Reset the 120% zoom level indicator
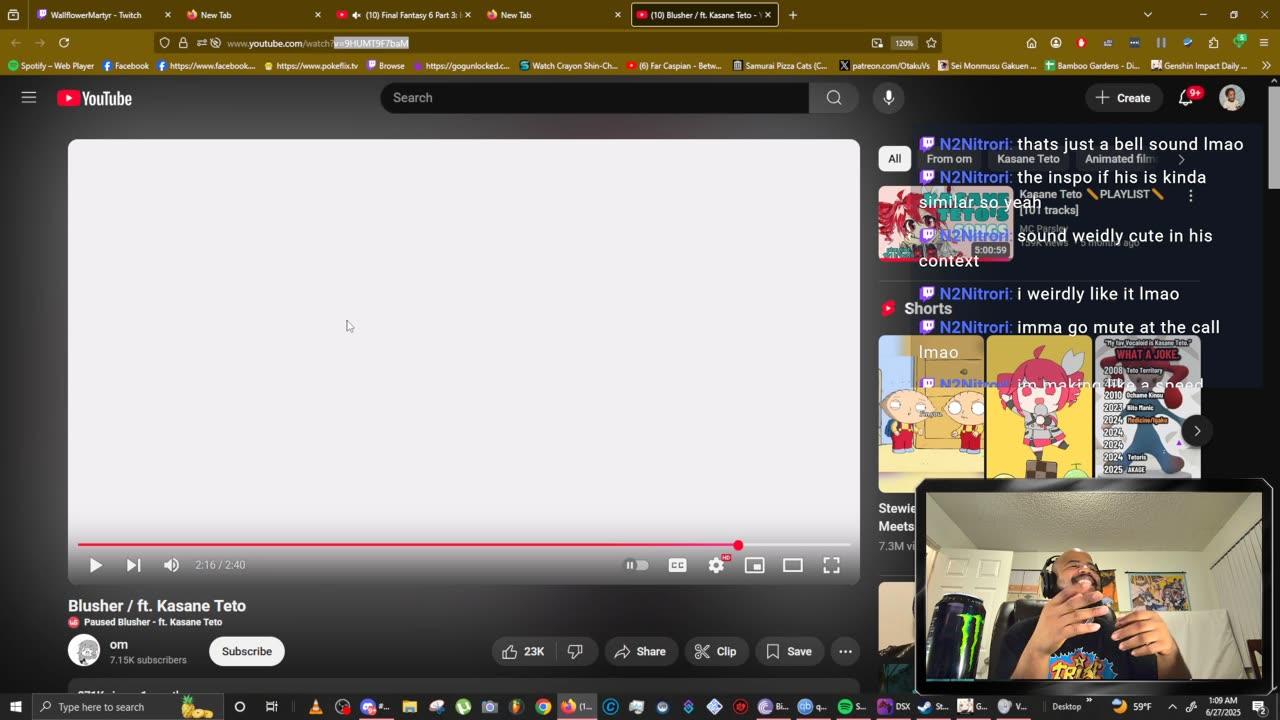The image size is (1280, 720). pos(904,43)
